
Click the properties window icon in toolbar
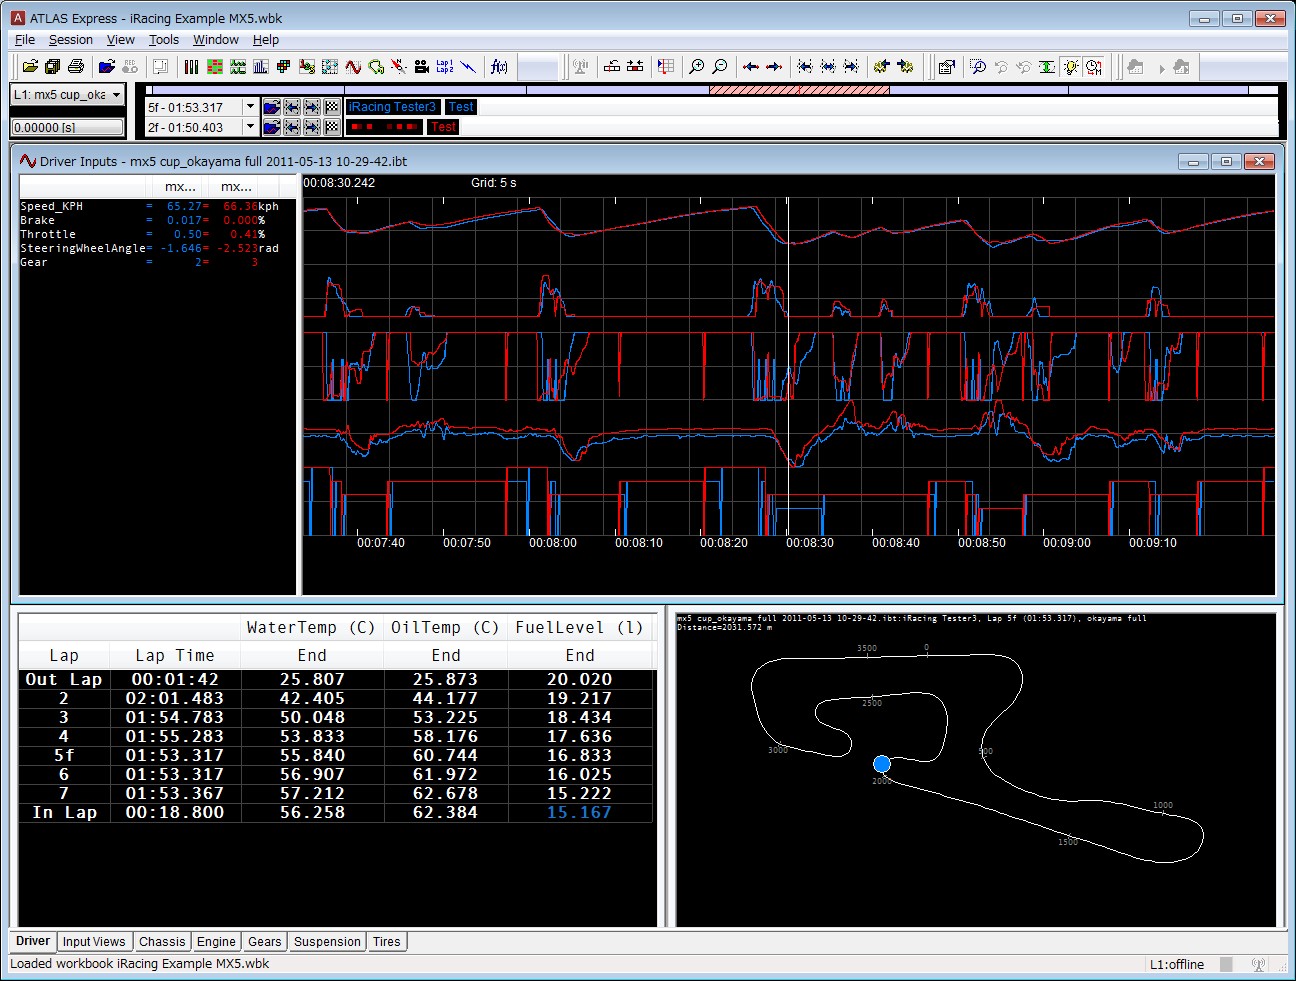(946, 67)
